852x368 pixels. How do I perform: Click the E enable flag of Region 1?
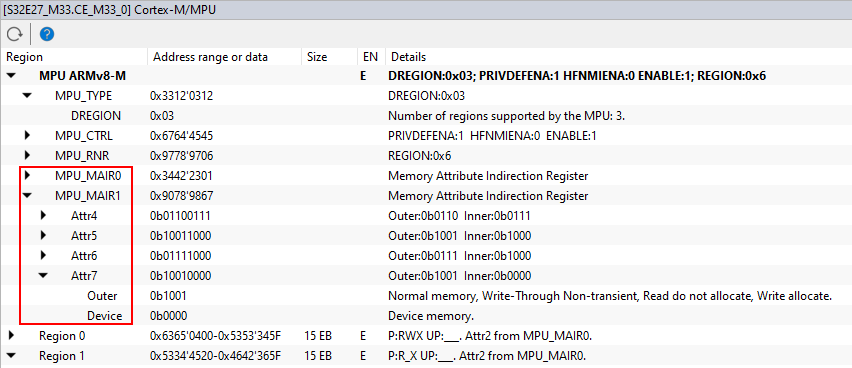pyautogui.click(x=363, y=356)
